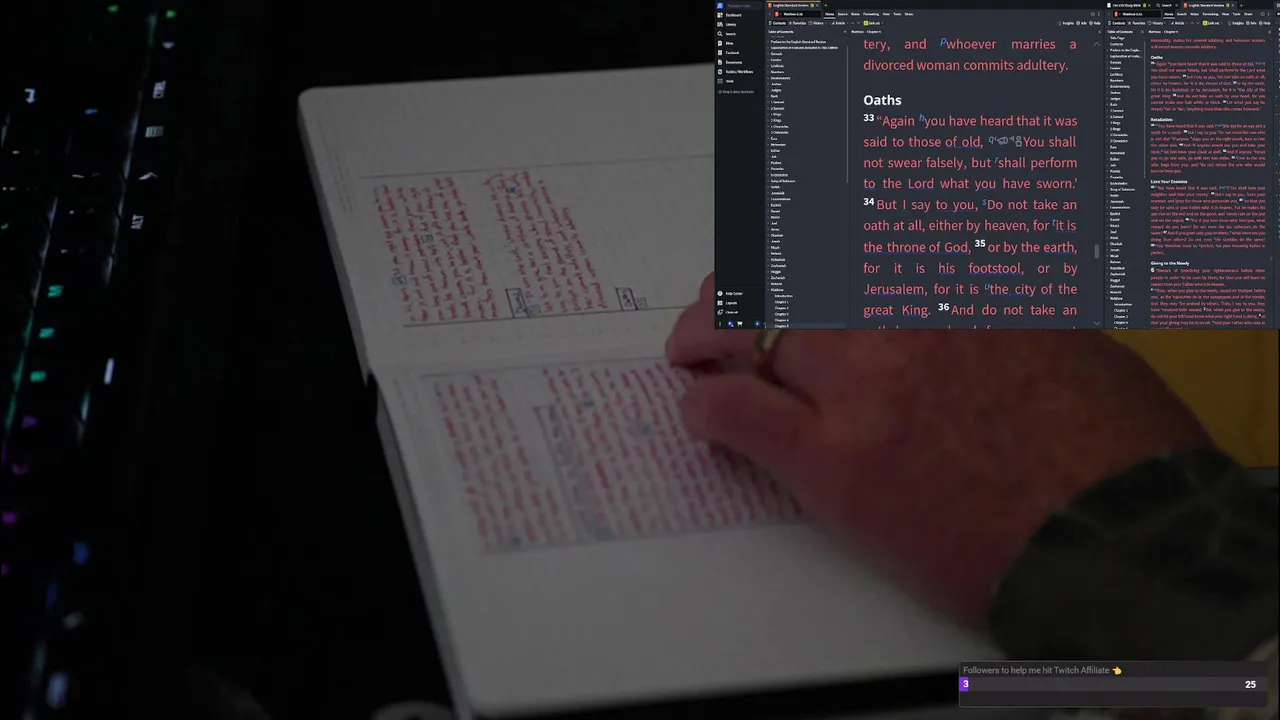Image resolution: width=1280 pixels, height=720 pixels.
Task: Open Search from the left sidebar
Action: pos(730,34)
